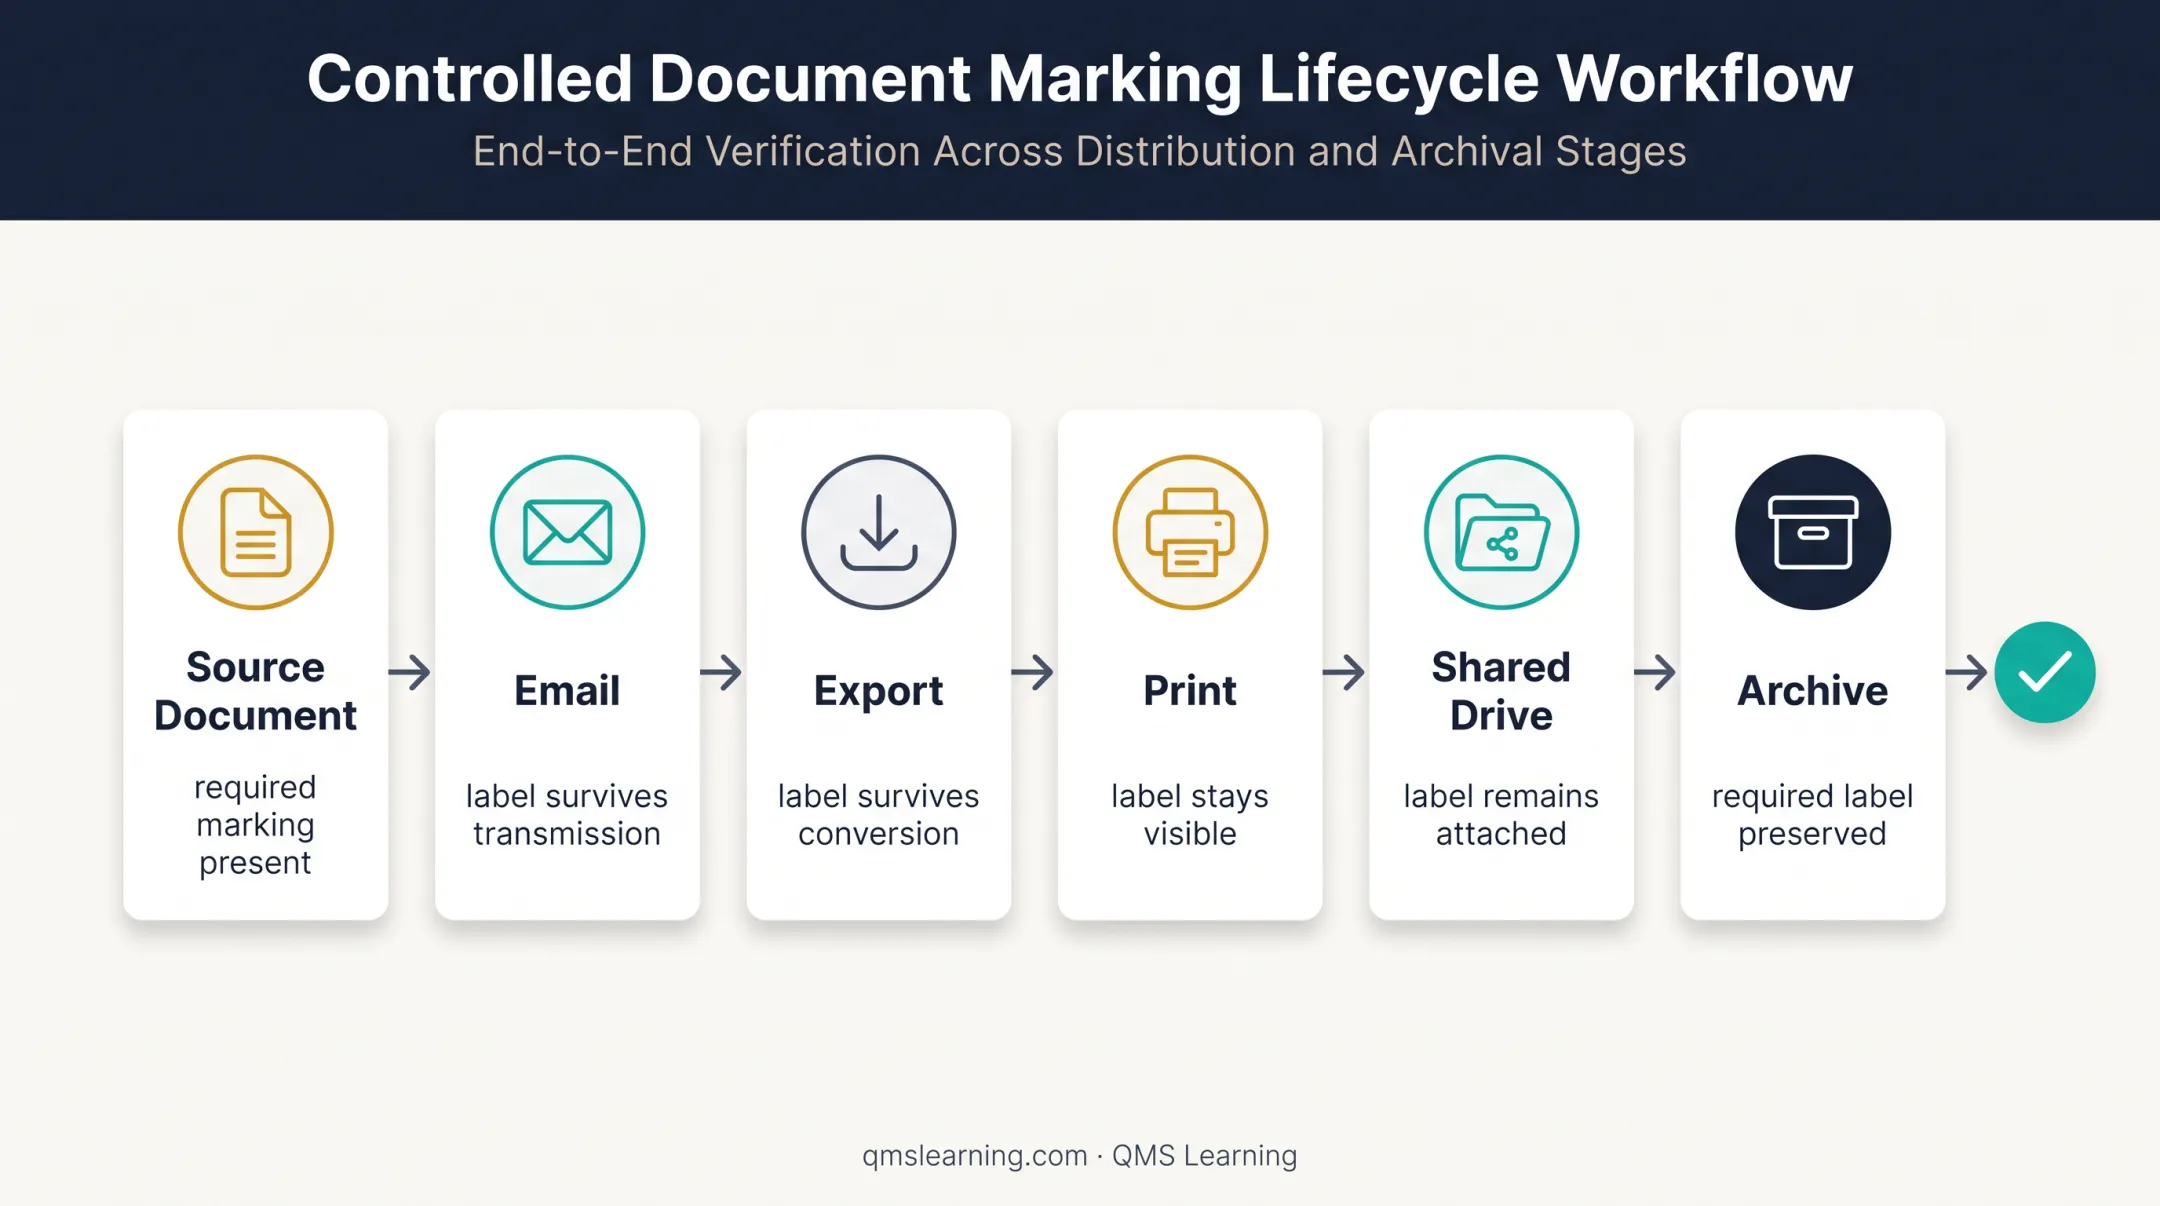
Task: Click "label survives transmission" text
Action: 567,815
